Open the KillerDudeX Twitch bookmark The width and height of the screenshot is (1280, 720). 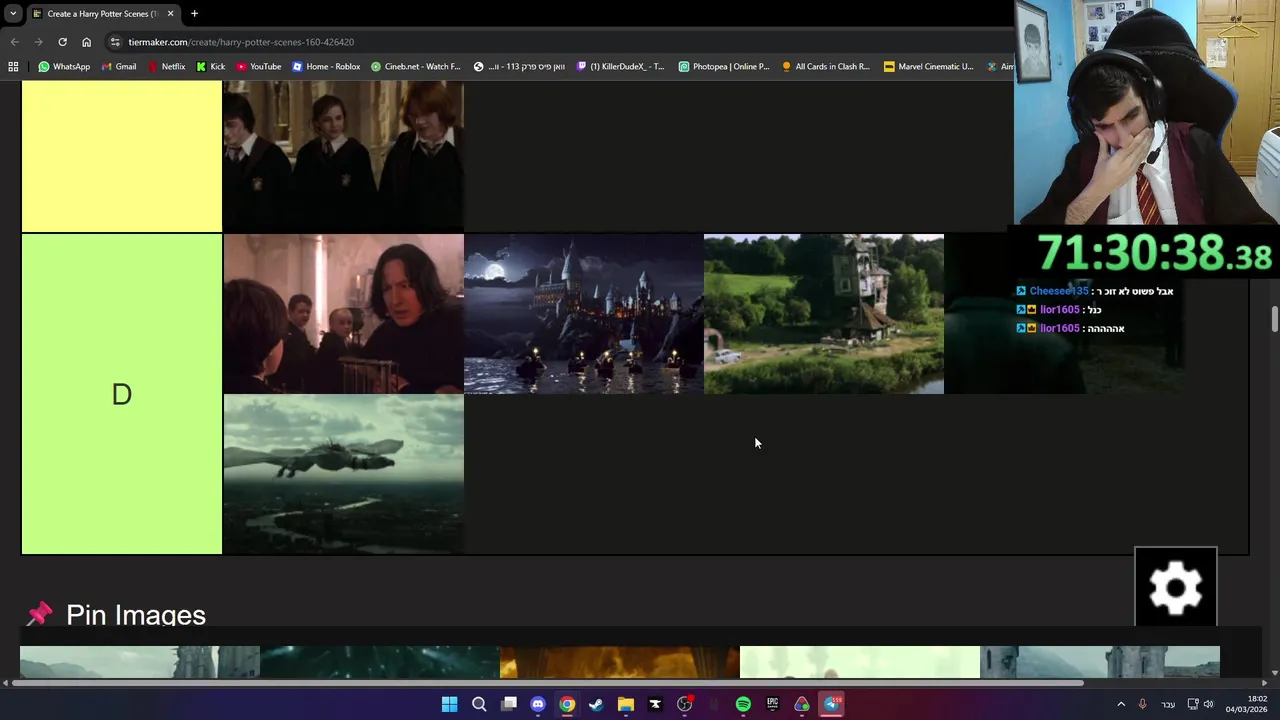pos(621,67)
